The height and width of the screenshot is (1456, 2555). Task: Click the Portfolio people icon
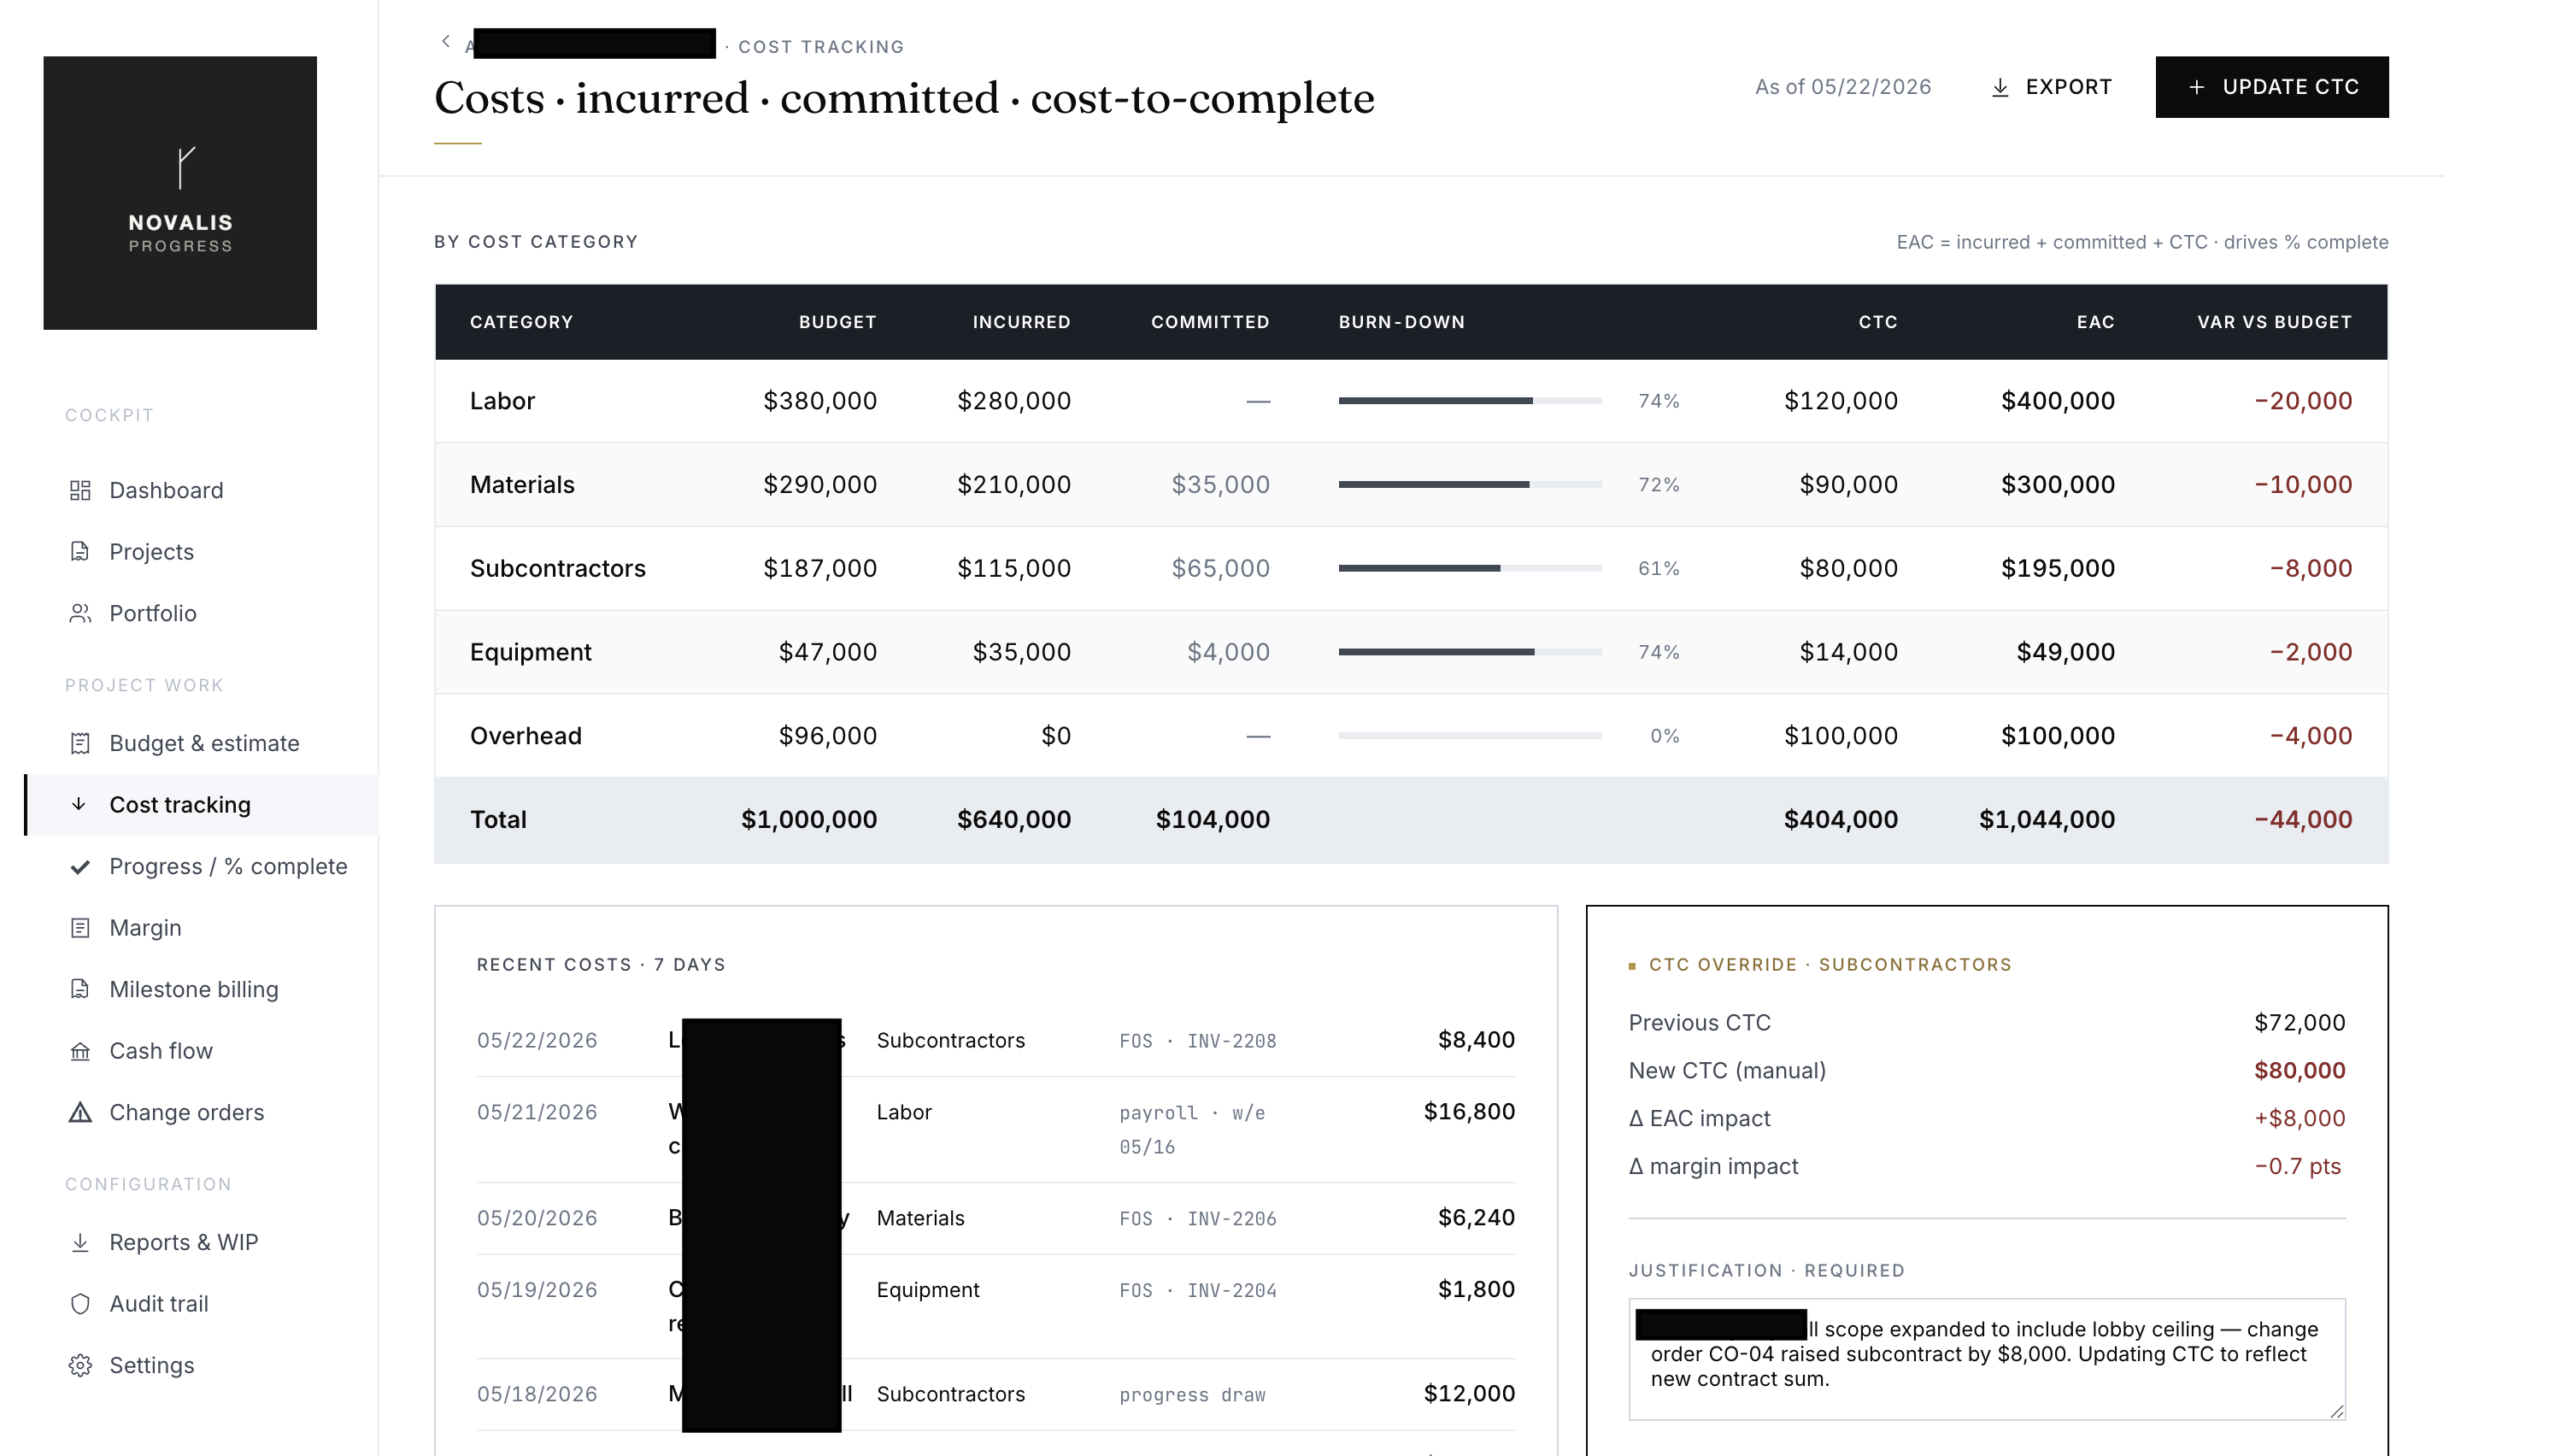80,613
